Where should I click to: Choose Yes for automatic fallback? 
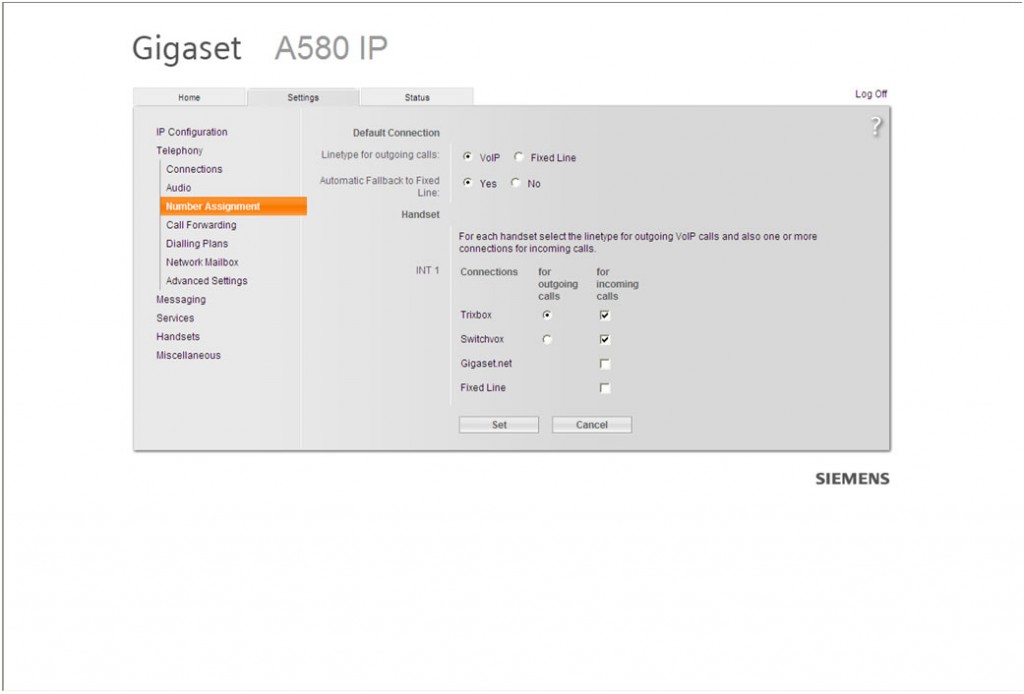tap(468, 183)
